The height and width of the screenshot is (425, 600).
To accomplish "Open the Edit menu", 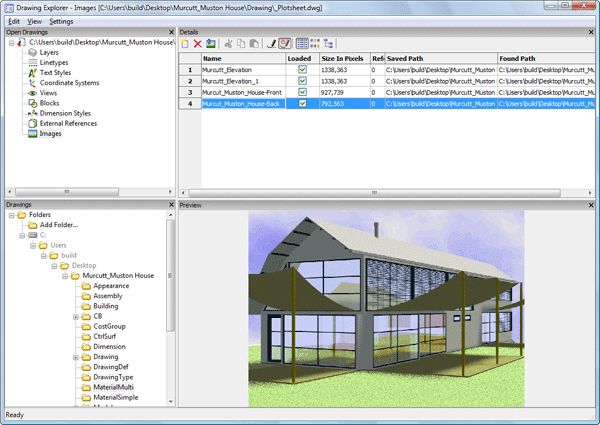I will pyautogui.click(x=14, y=21).
